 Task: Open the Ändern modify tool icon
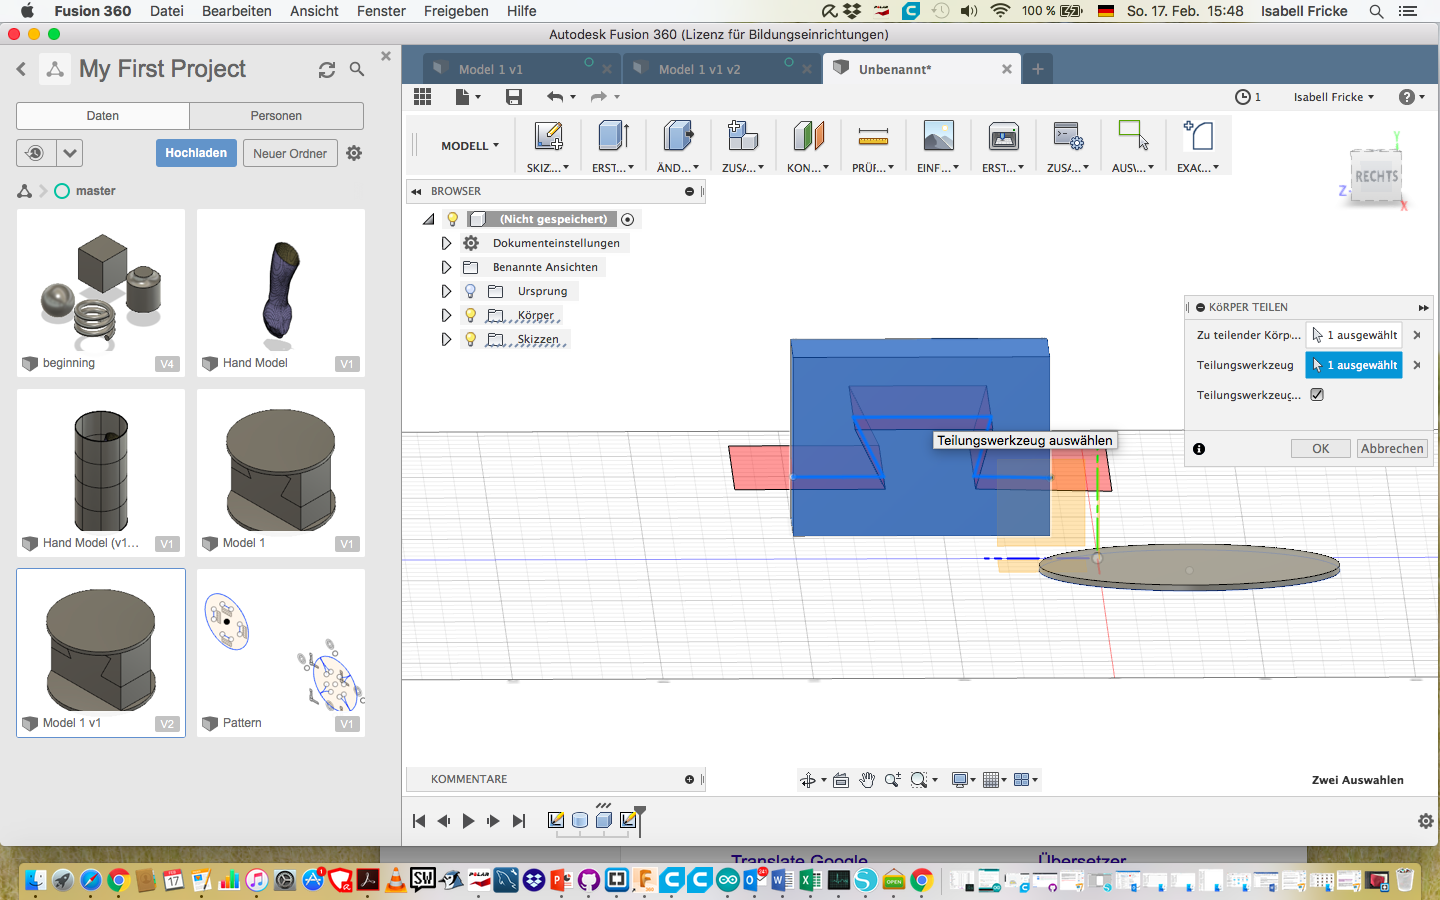tap(678, 136)
